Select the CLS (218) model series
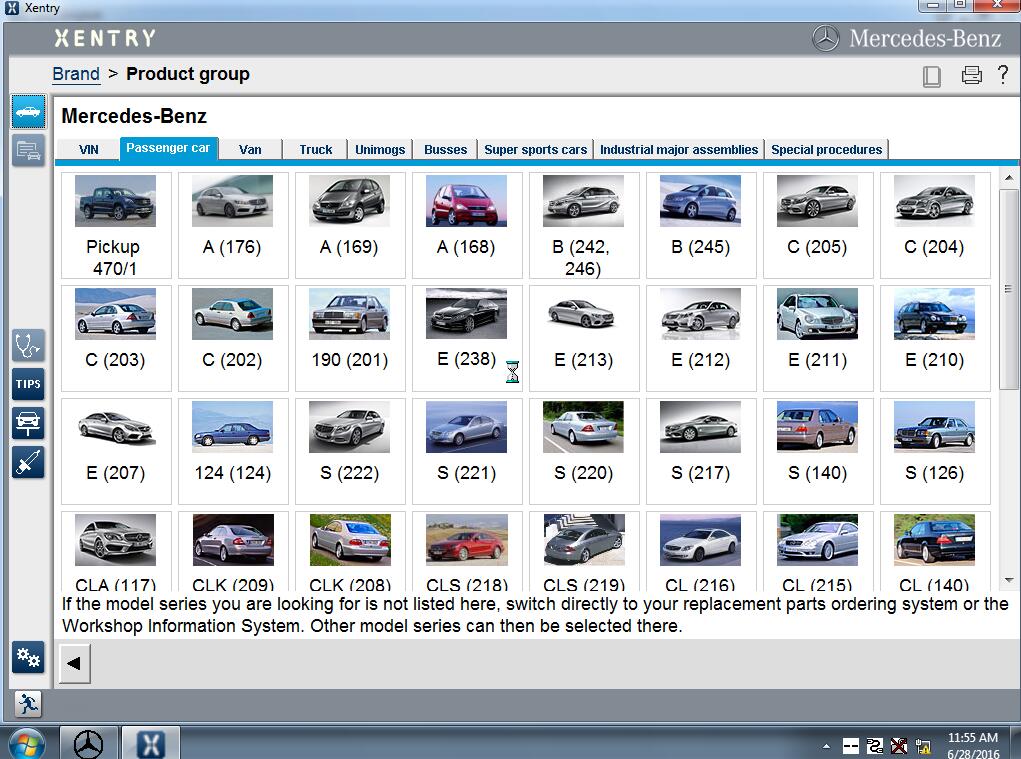1021x759 pixels. (467, 551)
